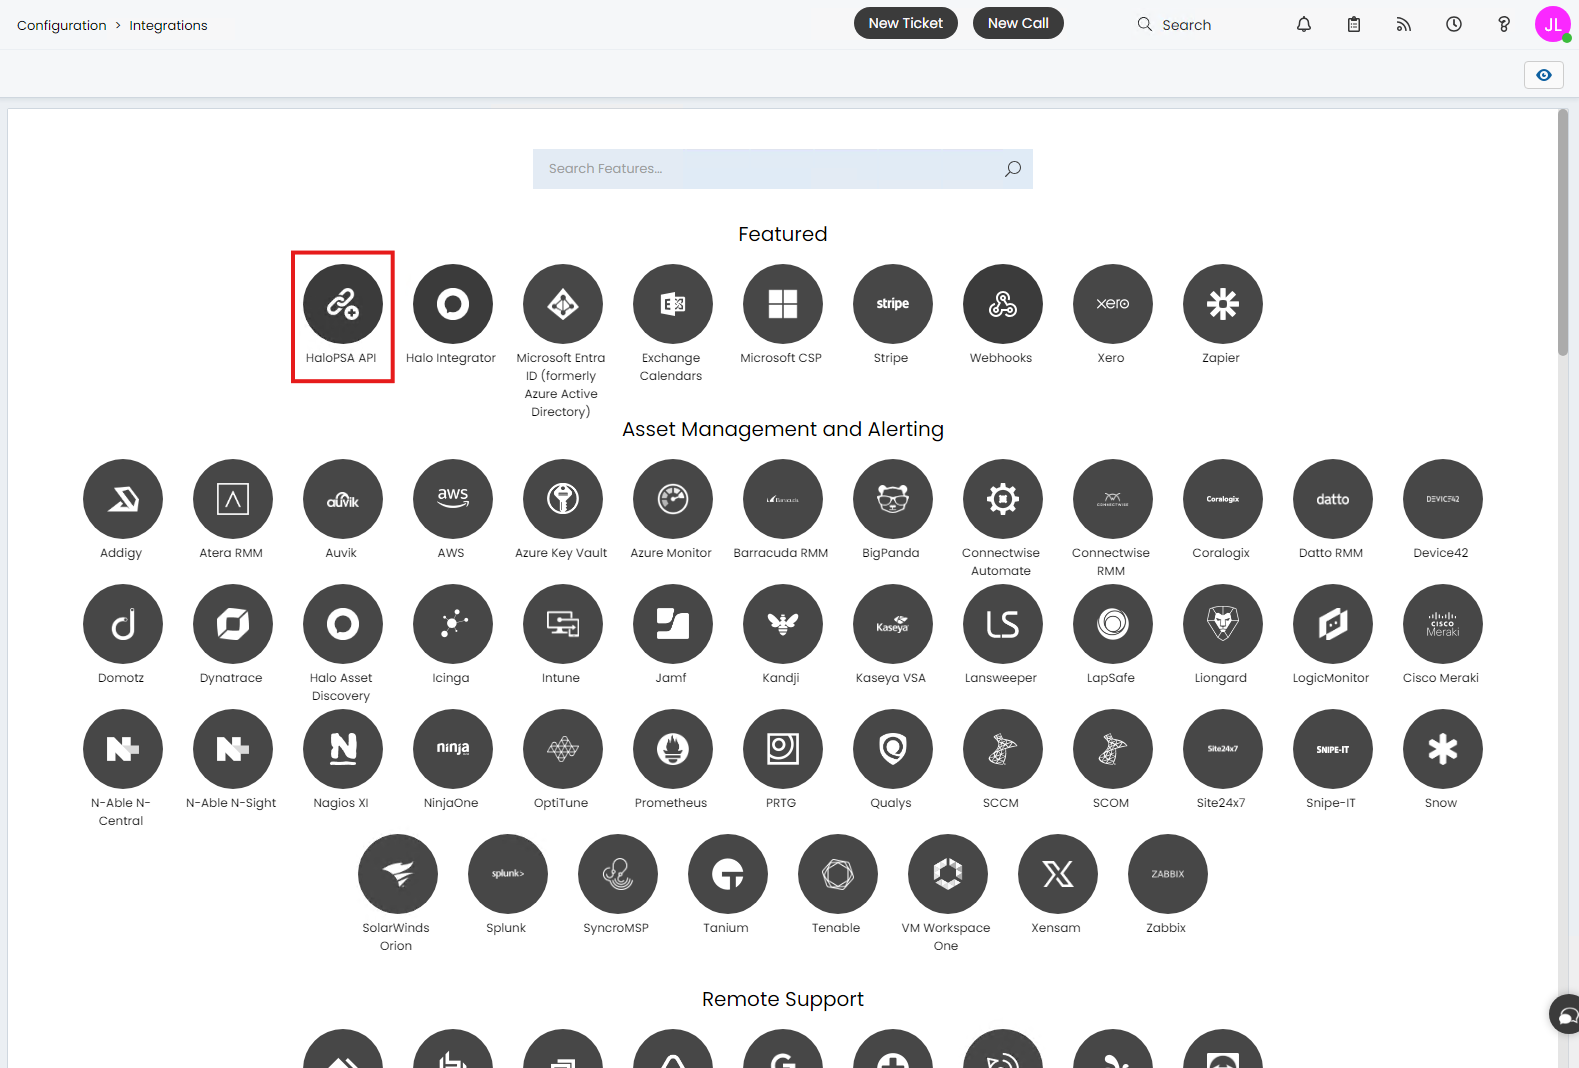Choose the Prometheus integration
The width and height of the screenshot is (1579, 1068).
click(x=672, y=749)
